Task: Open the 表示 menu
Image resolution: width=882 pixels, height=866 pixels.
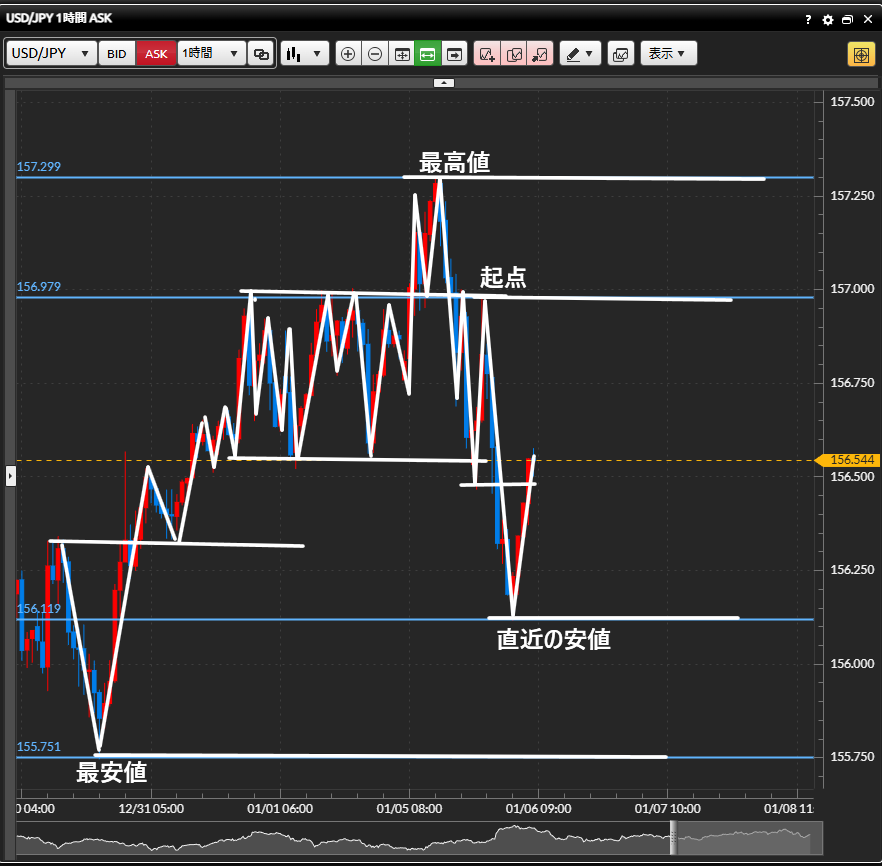Action: tap(668, 54)
